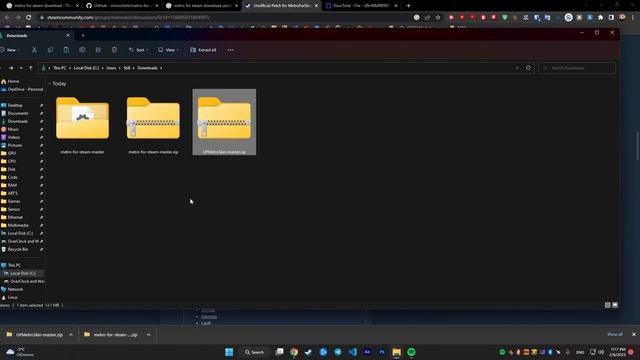
Task: Open Desktop in Quick access
Action: tap(15, 105)
